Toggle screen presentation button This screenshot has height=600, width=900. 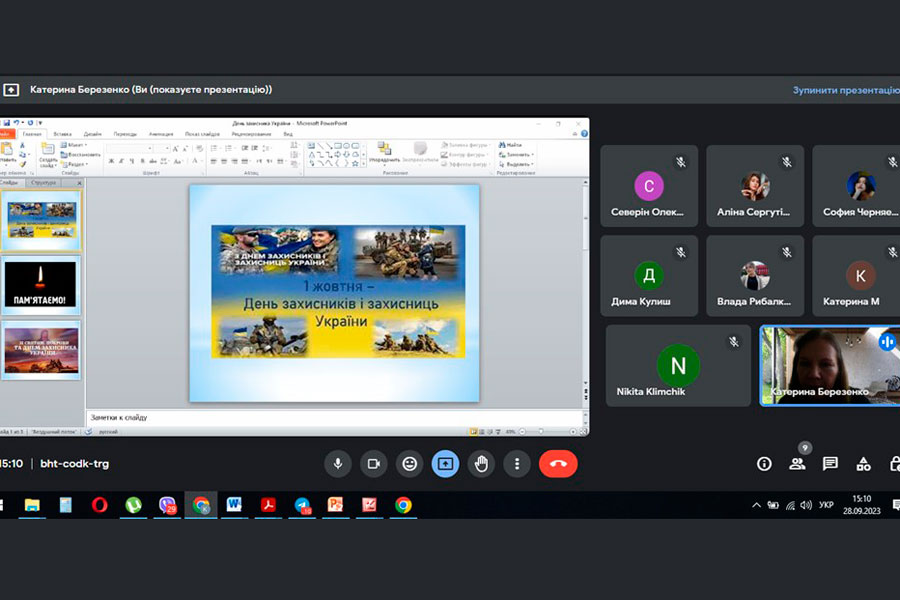tap(445, 464)
